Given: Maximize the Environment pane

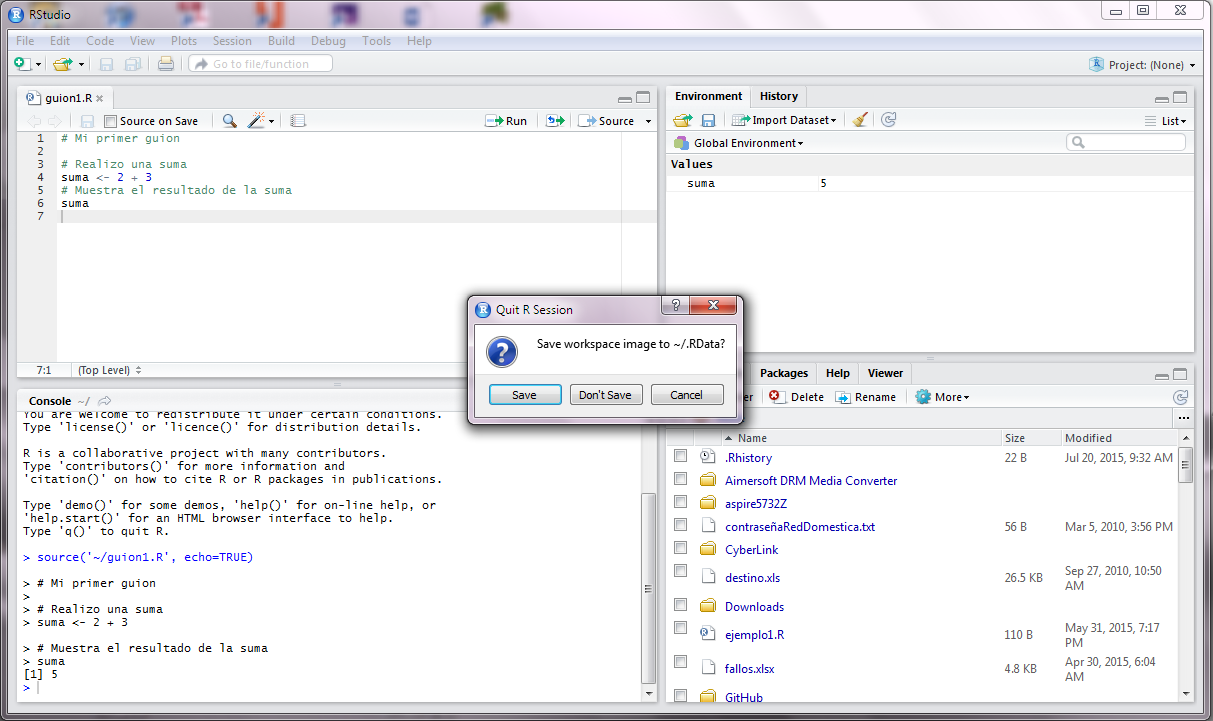Looking at the screenshot, I should (1180, 98).
